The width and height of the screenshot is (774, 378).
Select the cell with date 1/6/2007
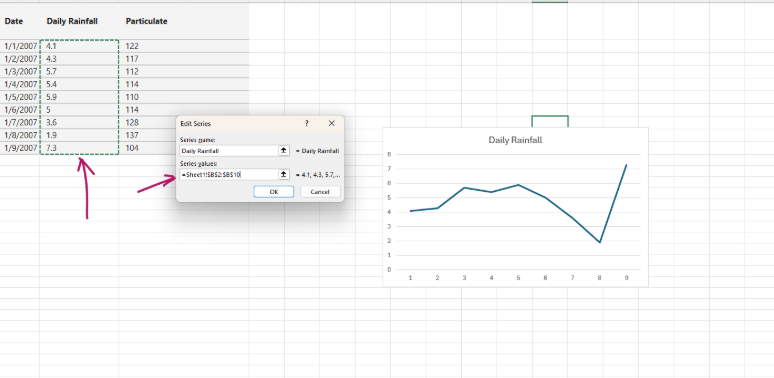coord(20,110)
